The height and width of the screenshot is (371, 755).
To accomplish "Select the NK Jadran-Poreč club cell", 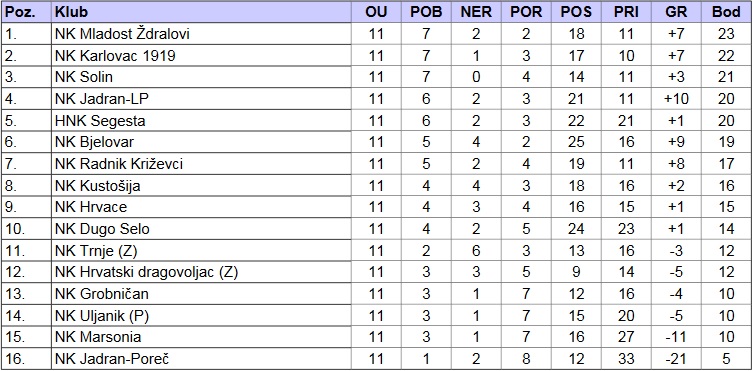I will pos(201,359).
